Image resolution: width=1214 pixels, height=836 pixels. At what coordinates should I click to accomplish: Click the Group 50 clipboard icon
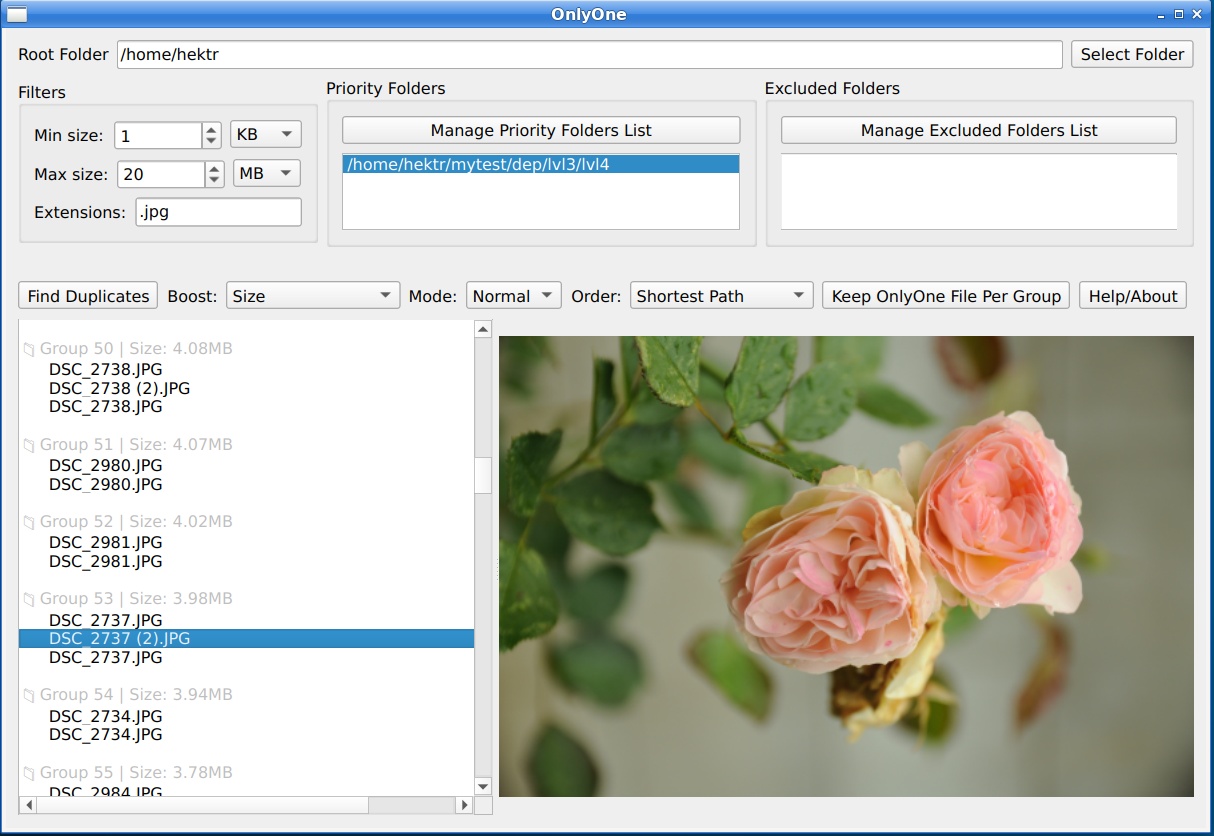(31, 348)
